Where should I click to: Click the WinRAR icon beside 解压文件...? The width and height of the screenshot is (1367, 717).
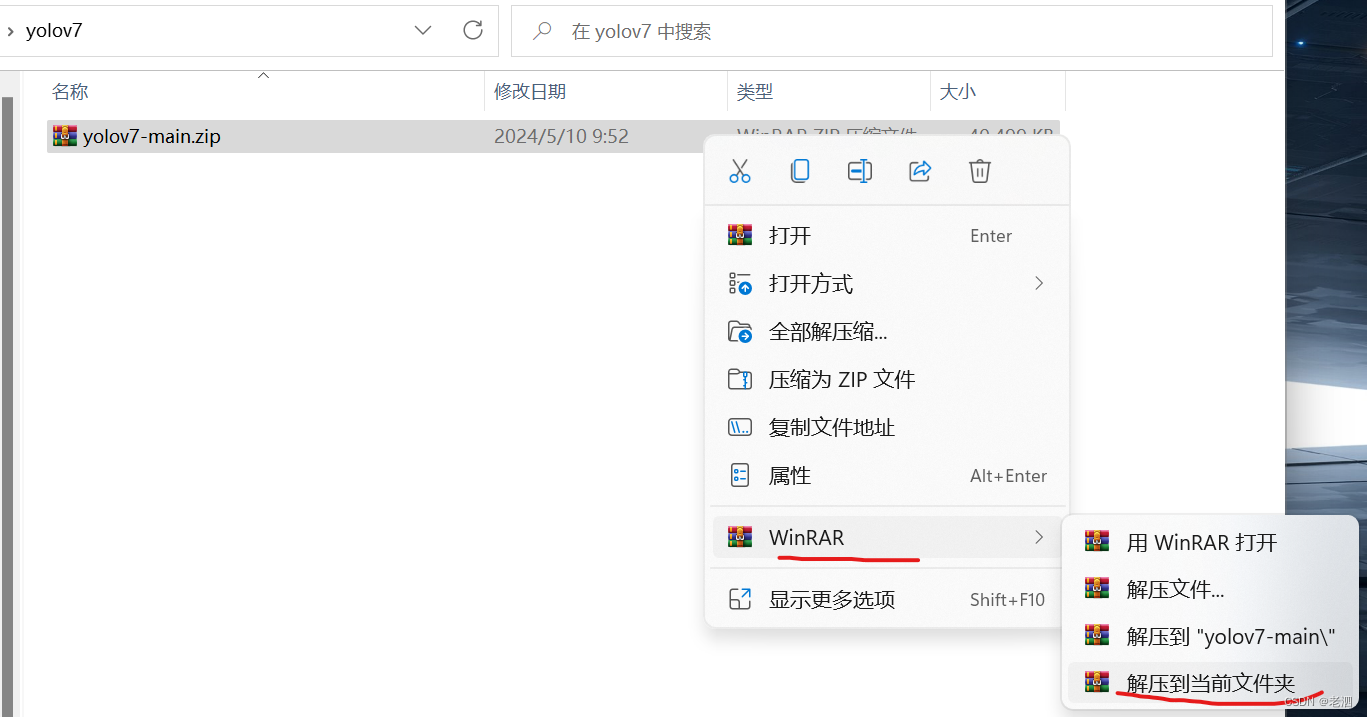tap(1097, 589)
